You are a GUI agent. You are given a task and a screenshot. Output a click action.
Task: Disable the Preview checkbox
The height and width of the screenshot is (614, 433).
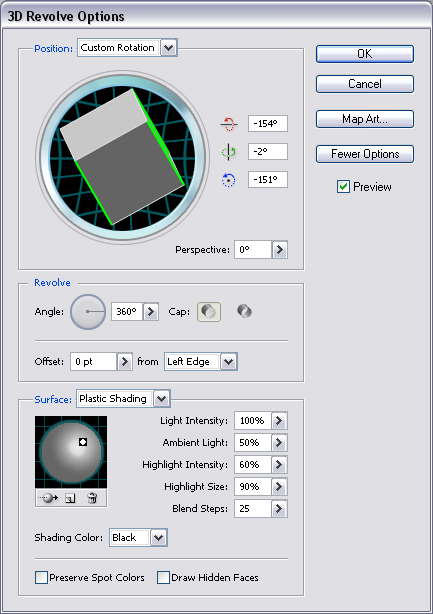click(343, 187)
